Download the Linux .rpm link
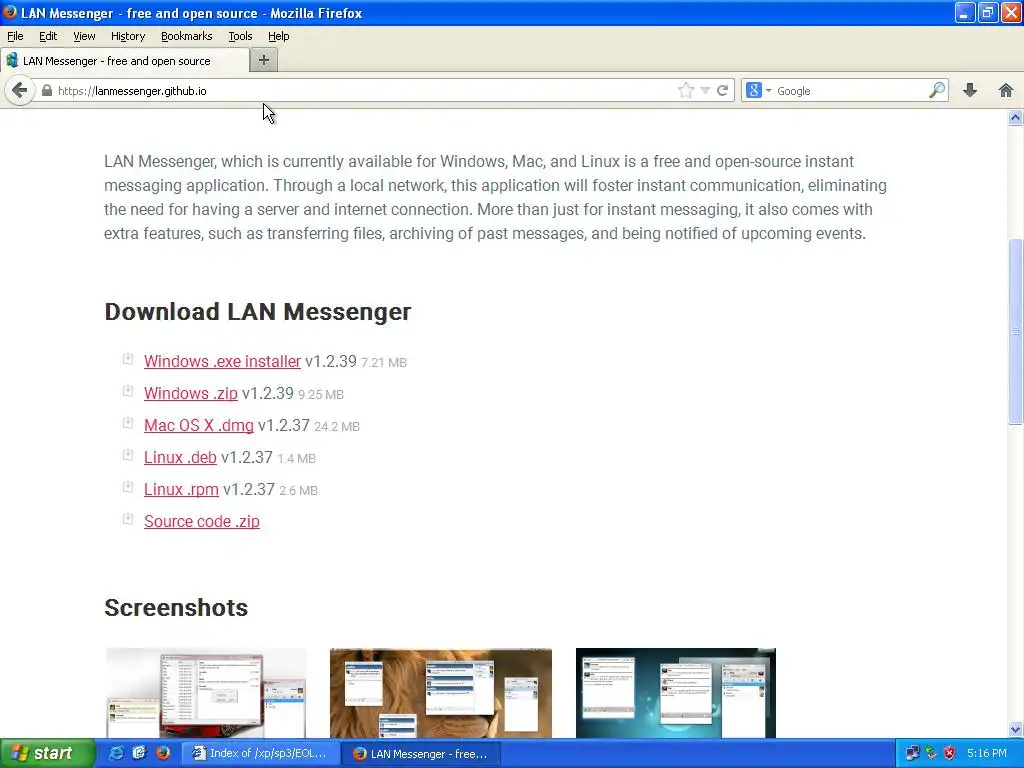The image size is (1024, 768). pos(181,489)
